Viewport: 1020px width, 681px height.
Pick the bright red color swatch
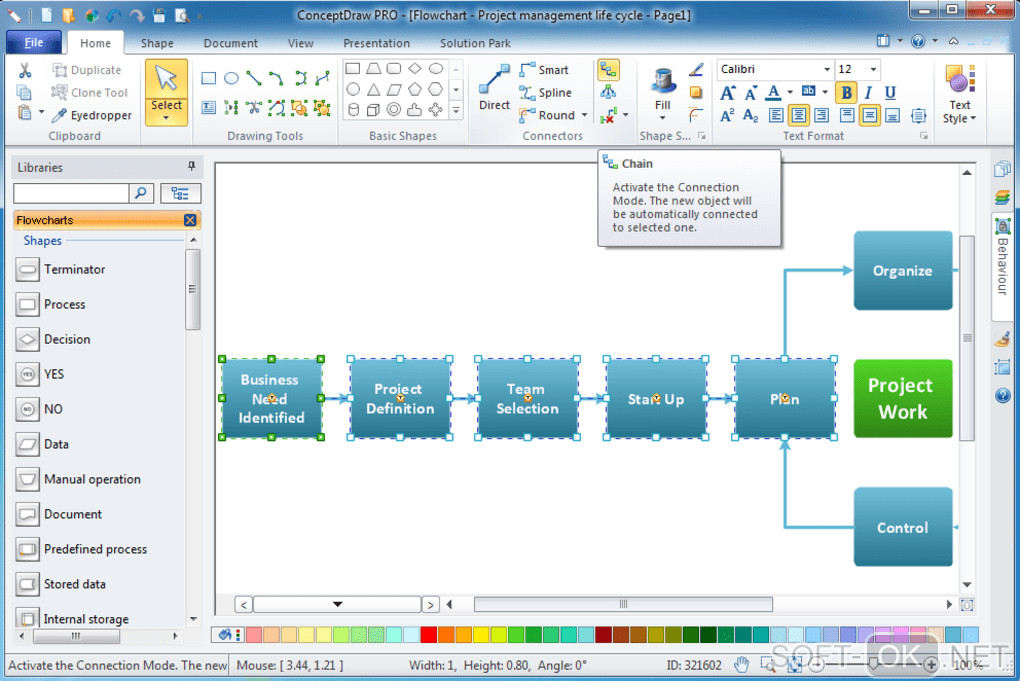(x=428, y=634)
